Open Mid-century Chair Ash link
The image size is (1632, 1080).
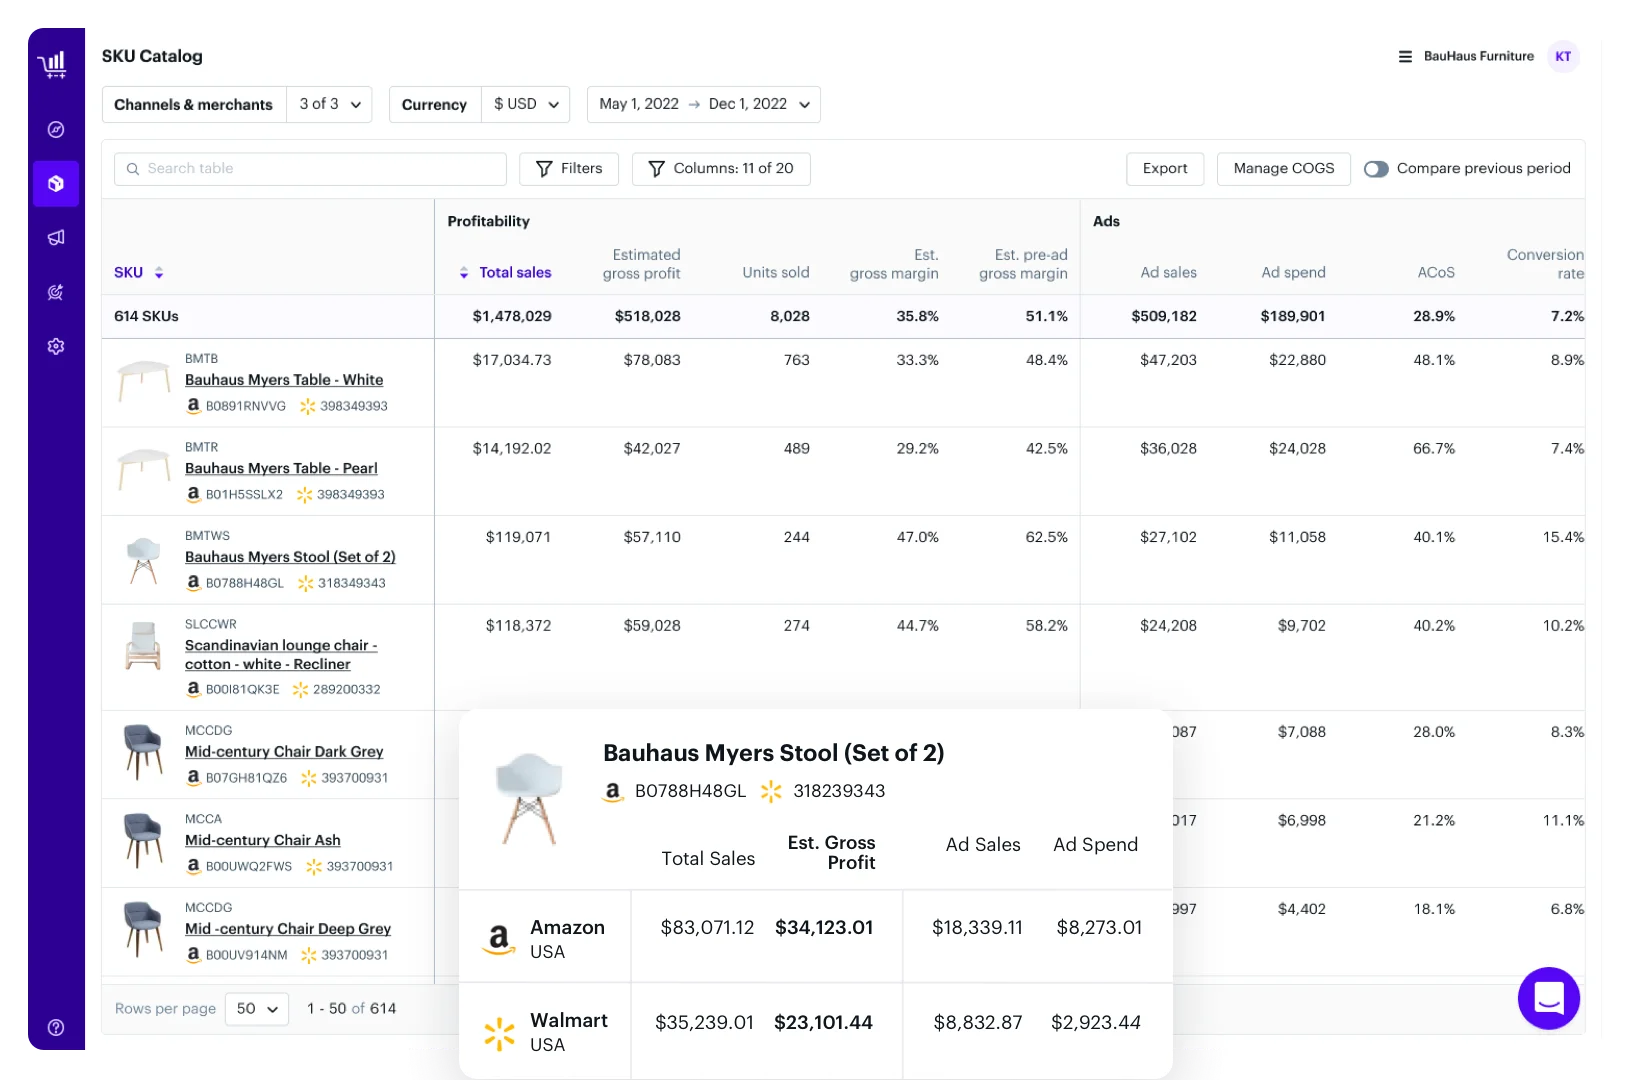(263, 840)
